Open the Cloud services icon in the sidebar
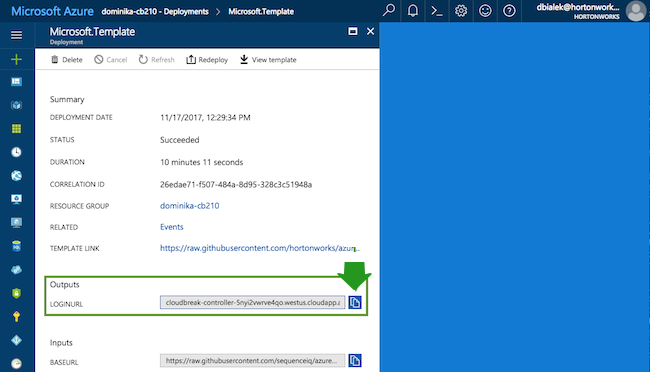 [x=16, y=270]
